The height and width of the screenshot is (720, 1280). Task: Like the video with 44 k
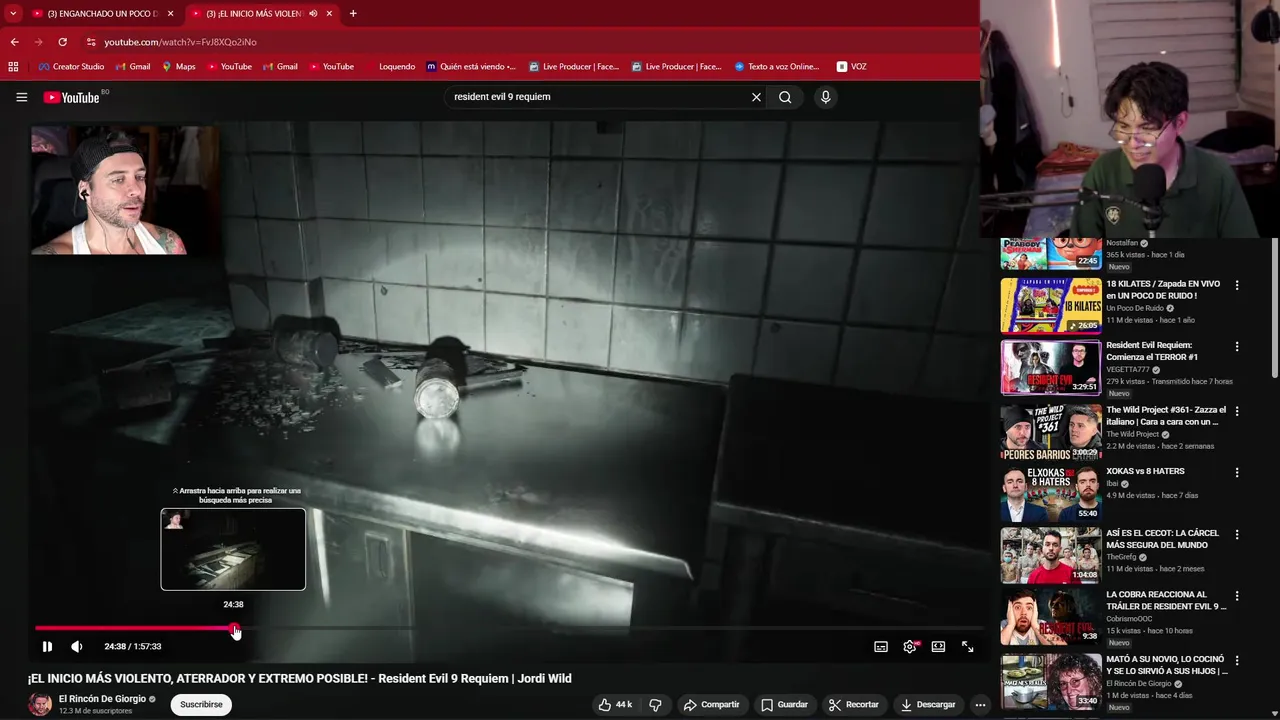tap(615, 704)
